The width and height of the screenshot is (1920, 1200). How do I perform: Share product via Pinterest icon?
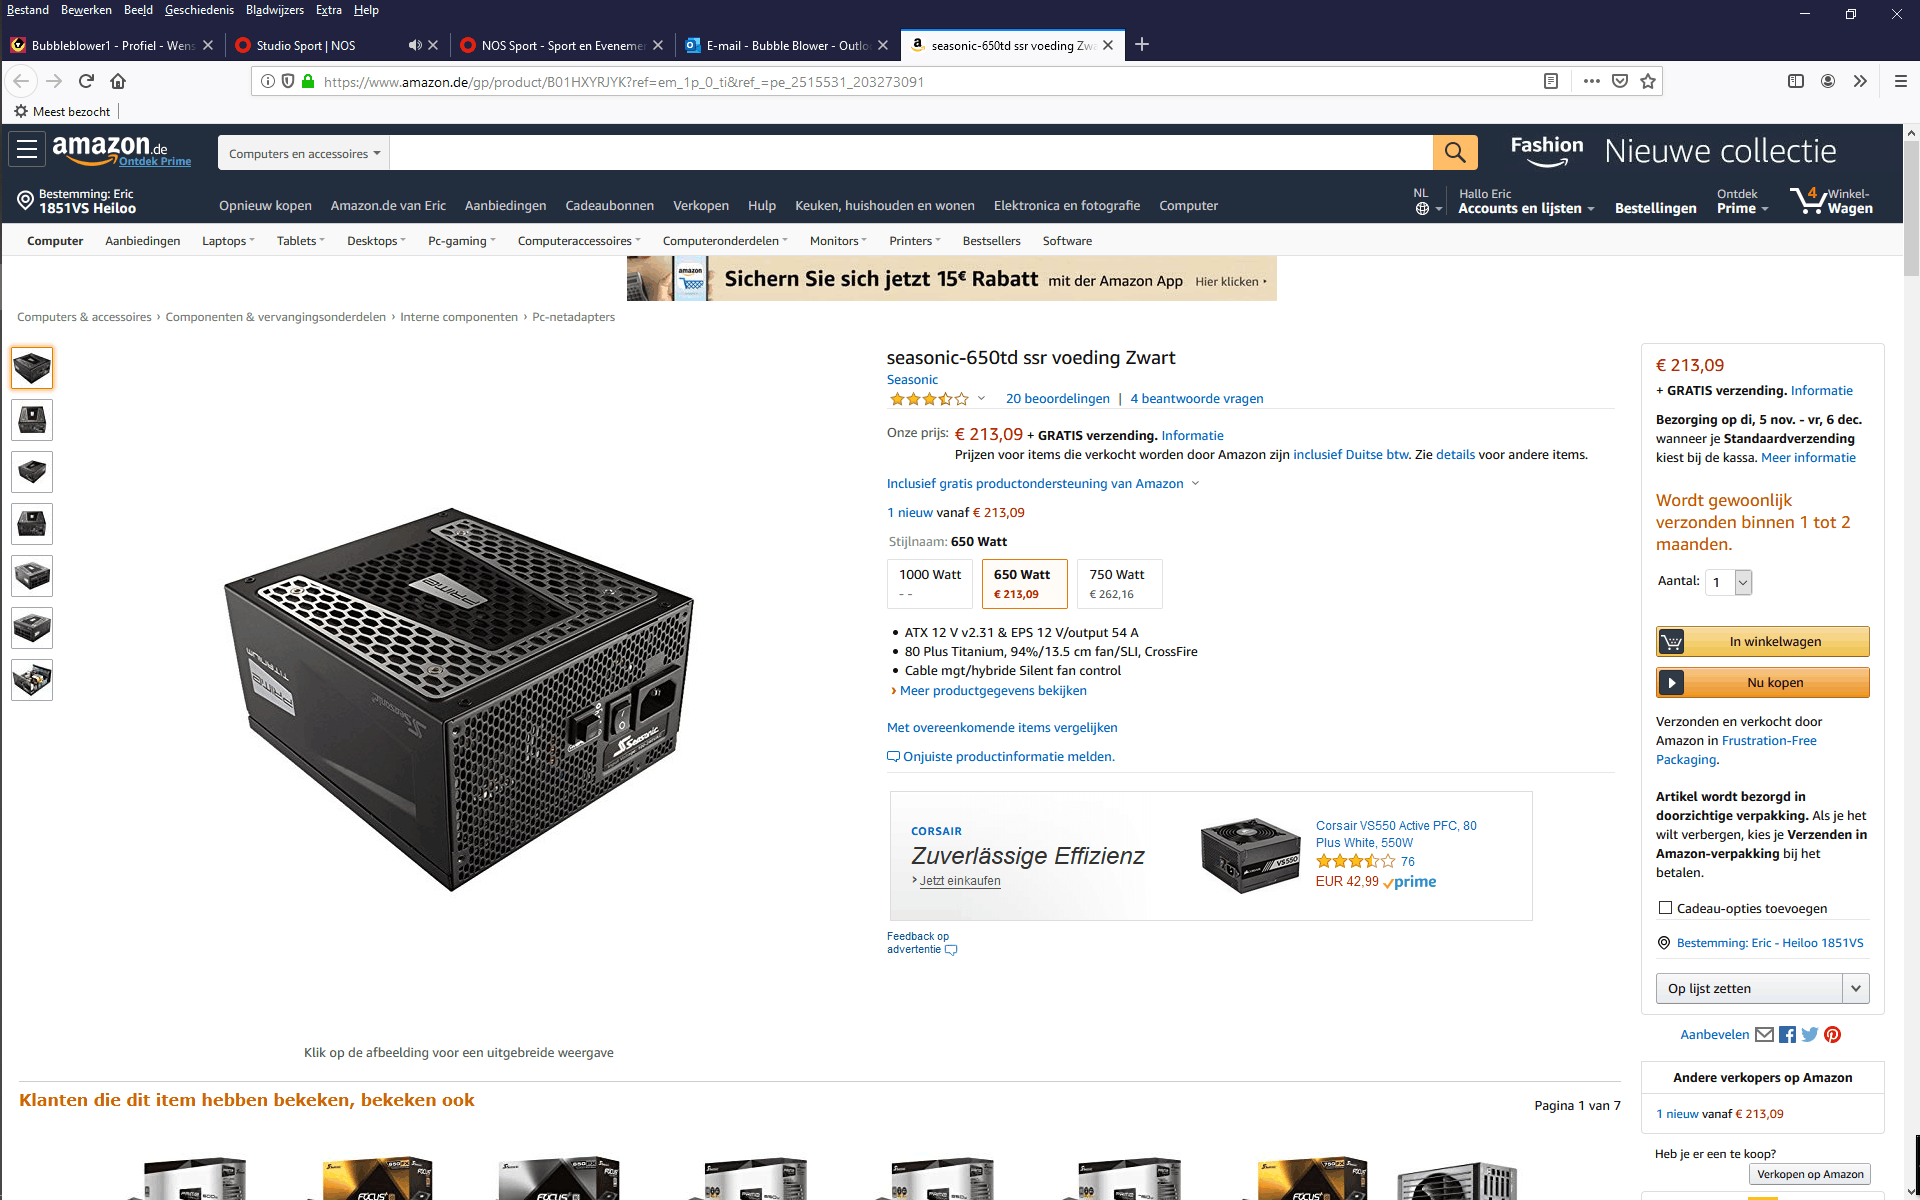(1832, 1035)
